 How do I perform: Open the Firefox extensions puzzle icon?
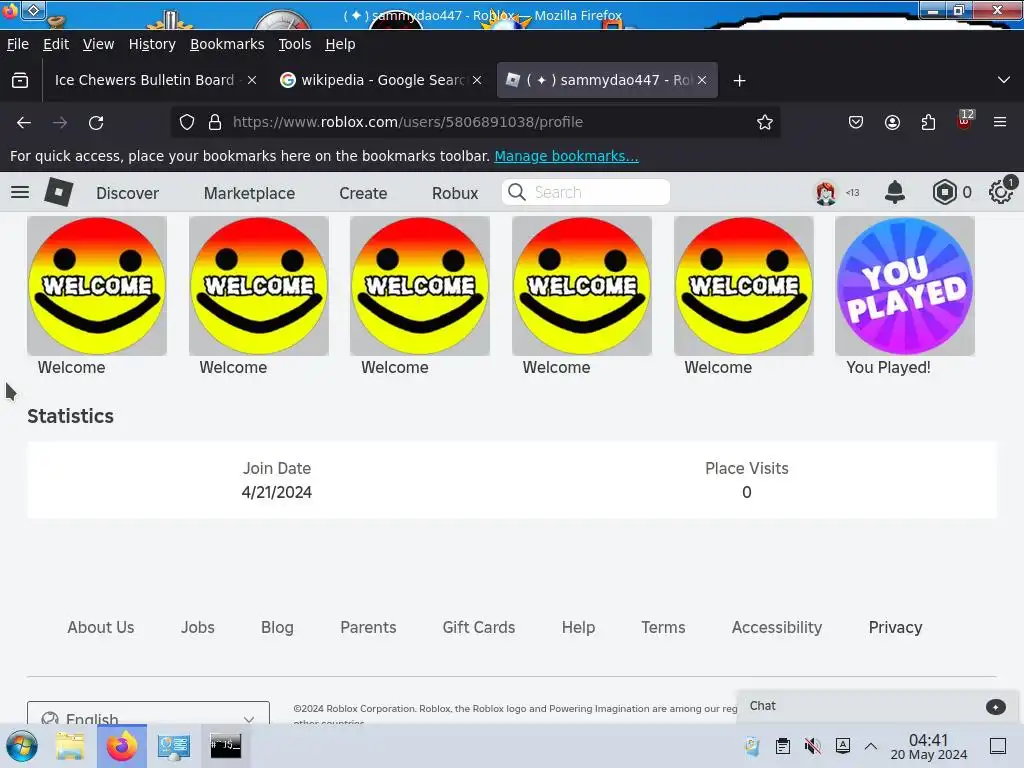tap(928, 122)
